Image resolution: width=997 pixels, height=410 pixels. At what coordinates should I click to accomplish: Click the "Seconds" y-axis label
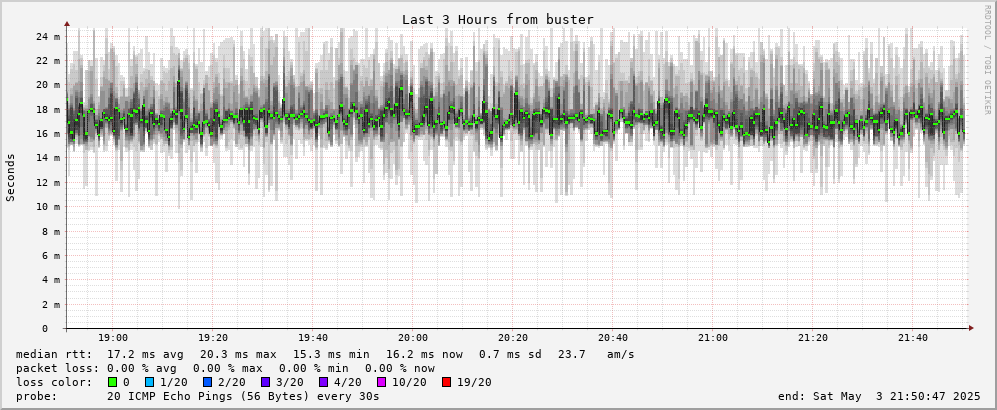pos(10,177)
